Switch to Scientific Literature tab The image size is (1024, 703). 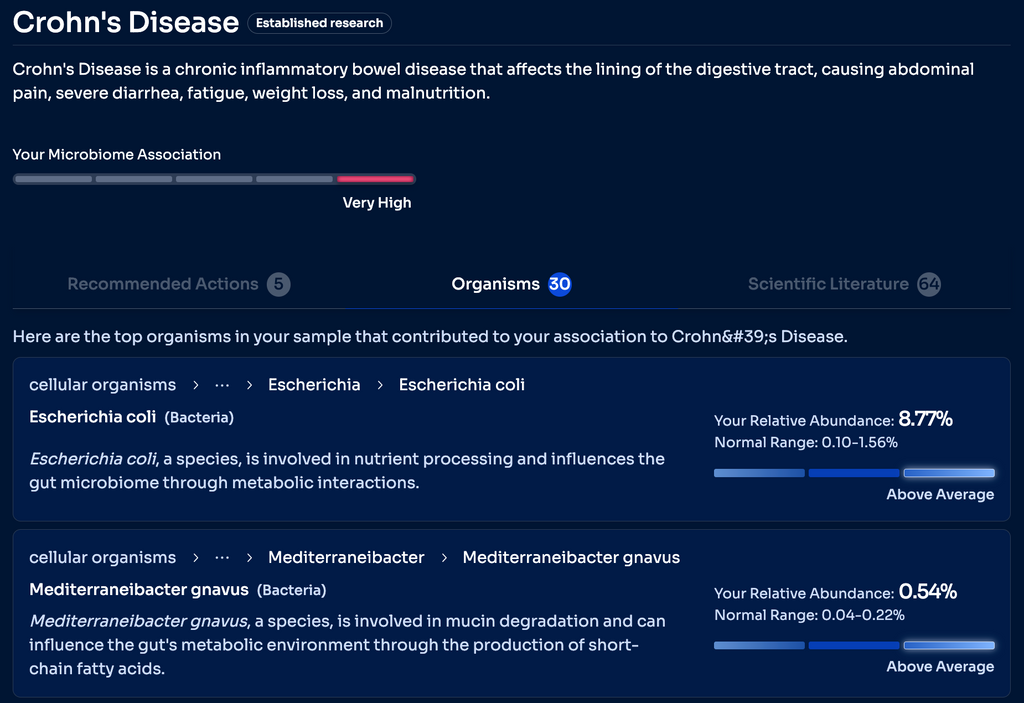point(828,284)
